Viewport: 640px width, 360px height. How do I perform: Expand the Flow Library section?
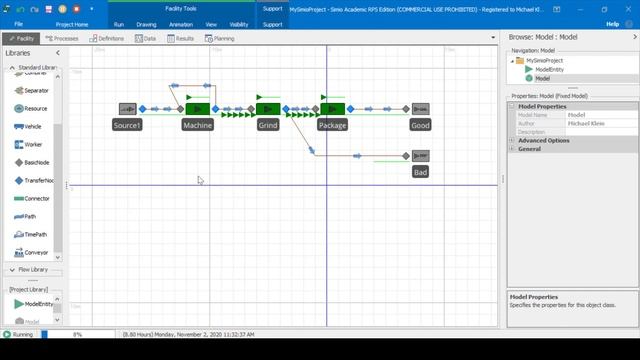(12, 270)
